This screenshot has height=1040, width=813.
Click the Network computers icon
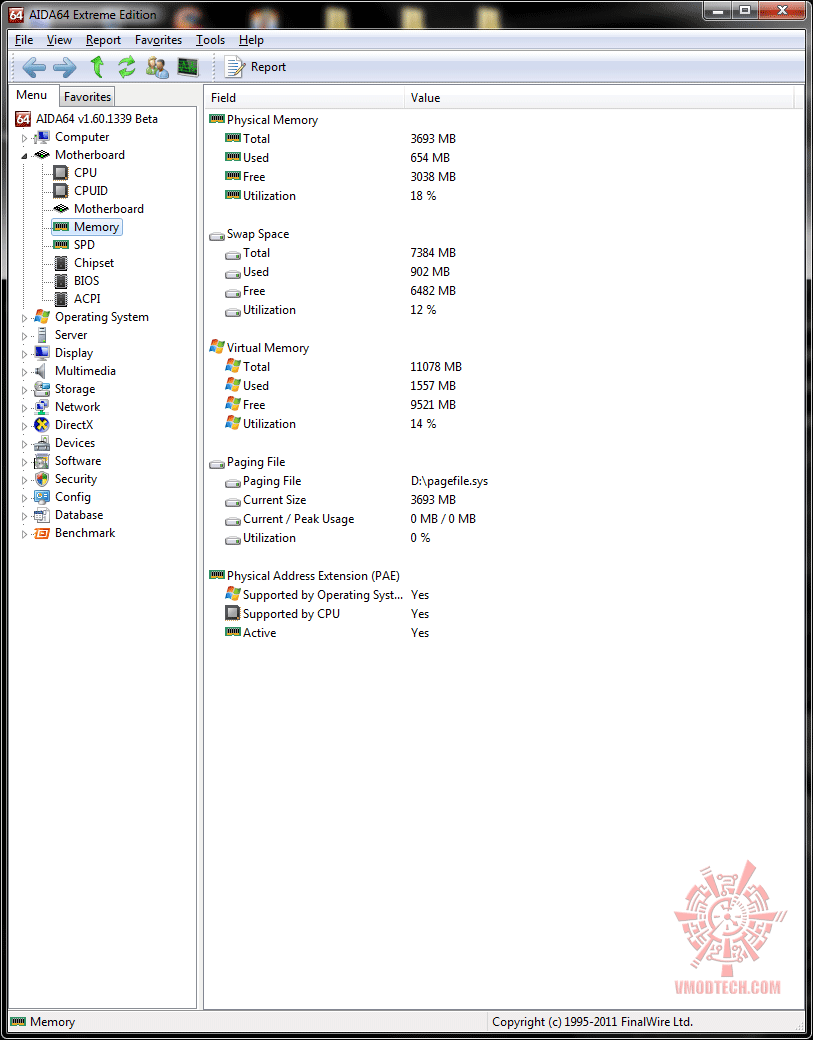[x=42, y=407]
